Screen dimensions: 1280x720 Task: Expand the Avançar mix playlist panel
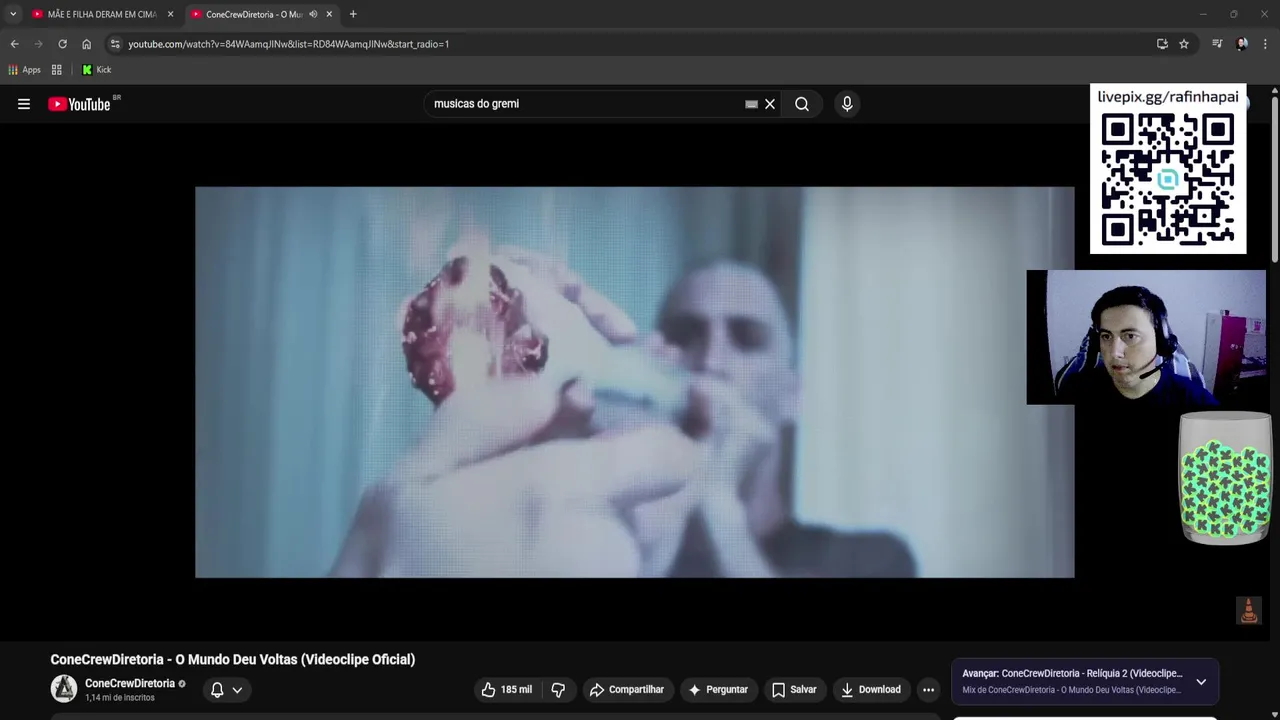pos(1201,682)
